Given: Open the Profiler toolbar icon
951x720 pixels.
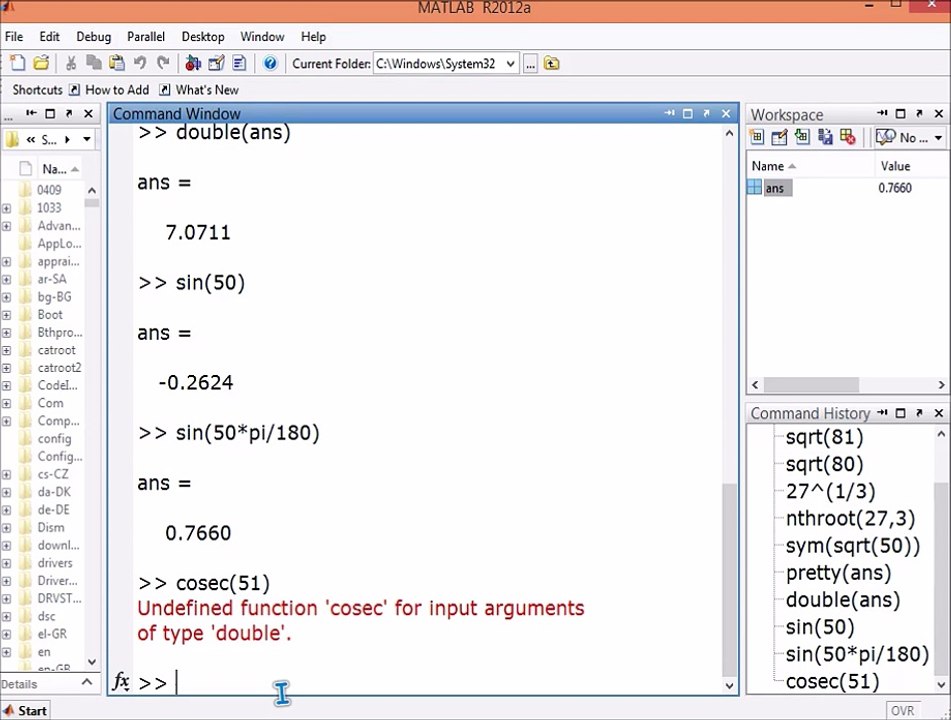Looking at the screenshot, I should pyautogui.click(x=239, y=63).
